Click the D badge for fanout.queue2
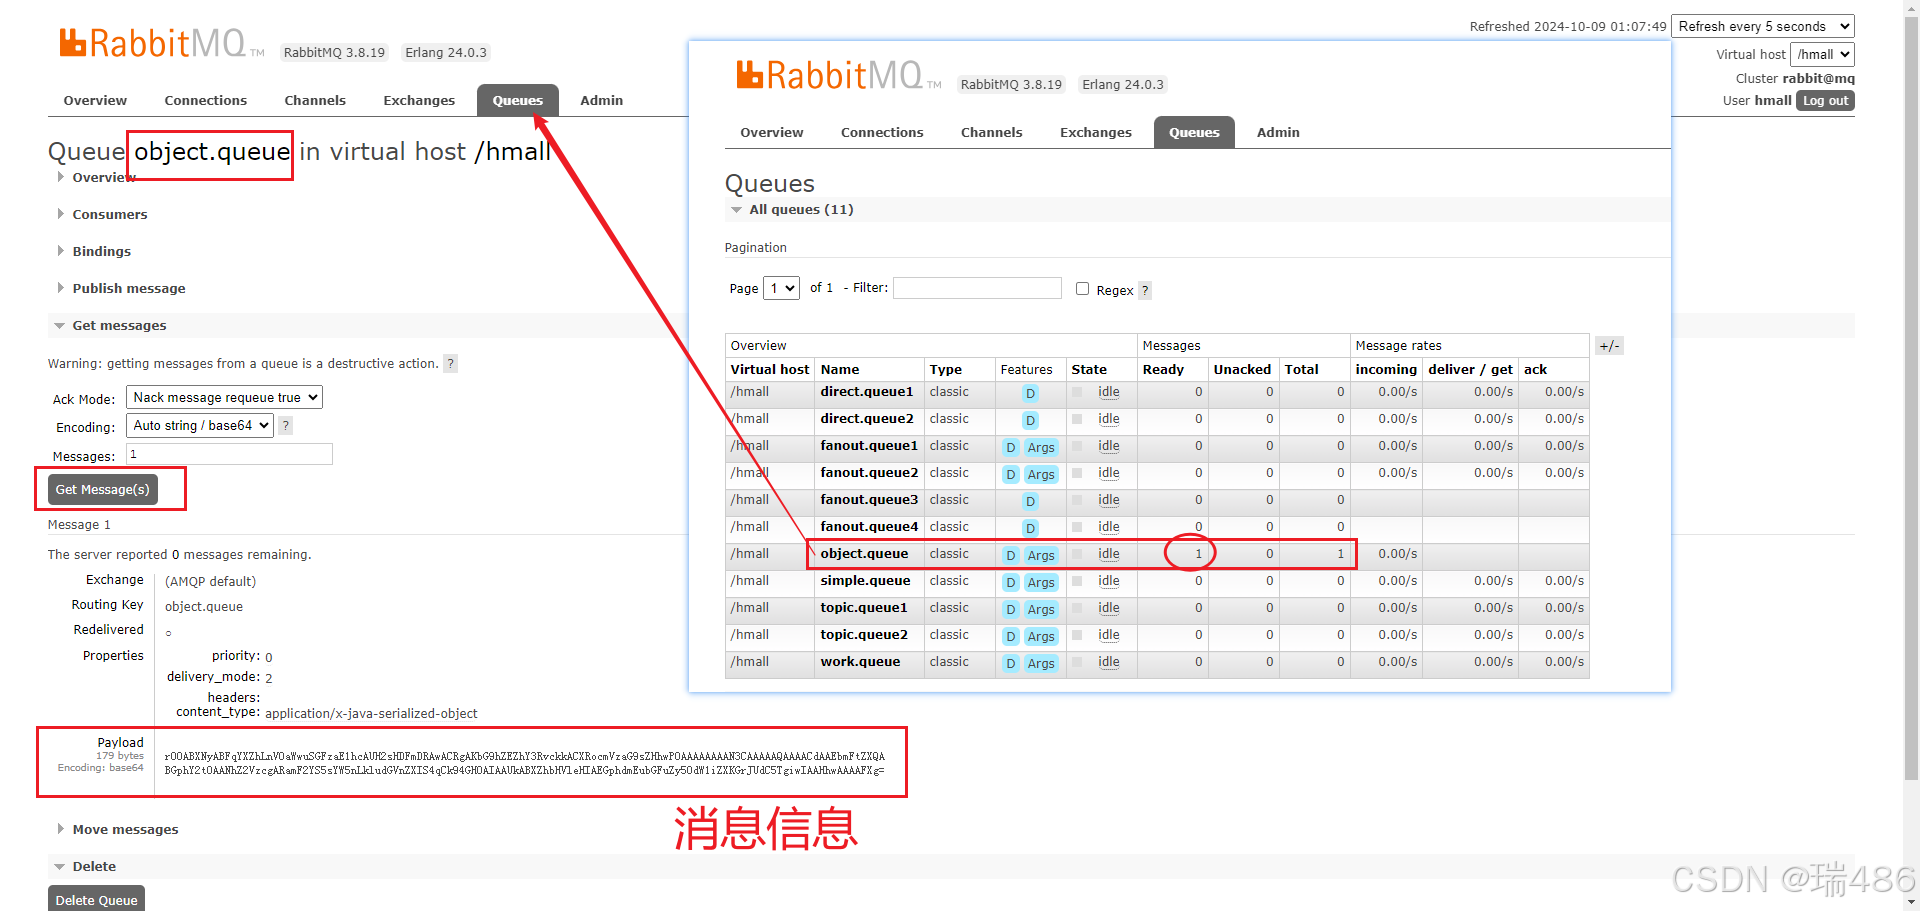This screenshot has height=911, width=1920. pos(1011,475)
